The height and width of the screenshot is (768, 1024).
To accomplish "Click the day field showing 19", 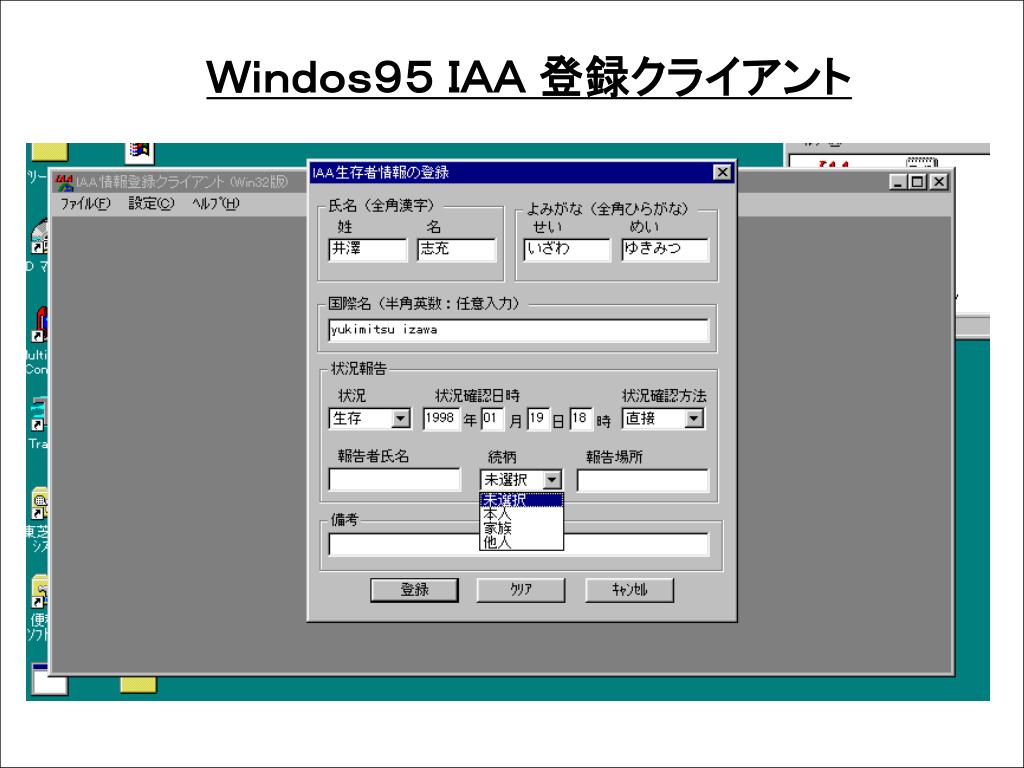I will (539, 419).
